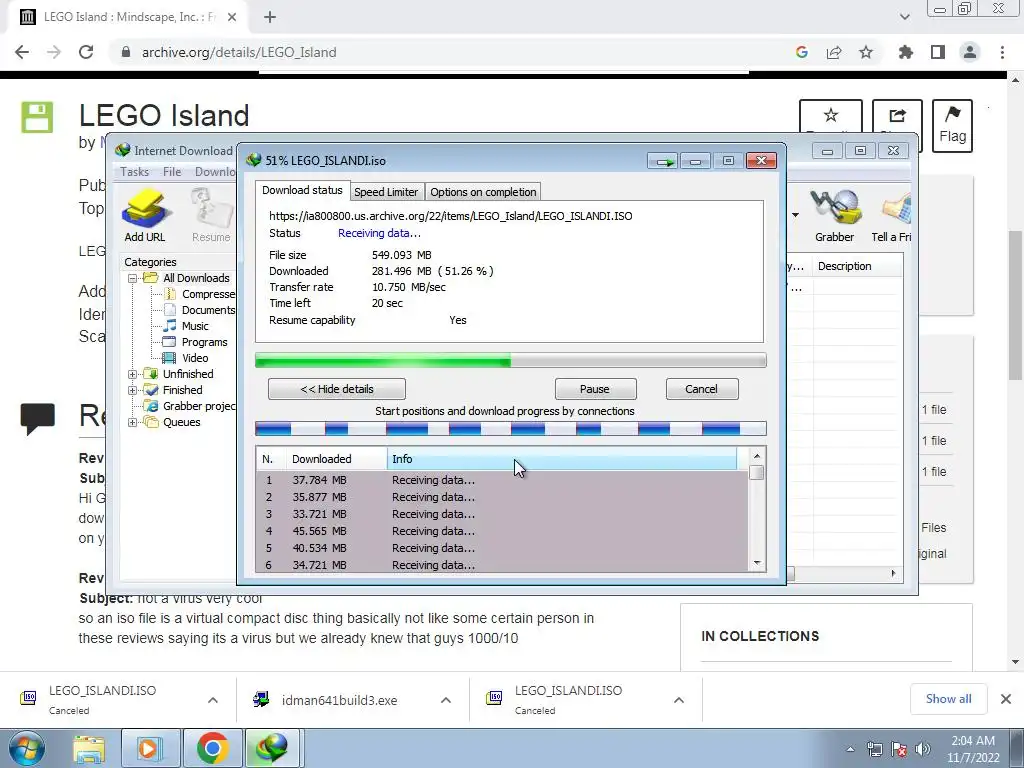Click right arrow of IDM horizontal scrollbar
1024x768 pixels.
pos(893,573)
